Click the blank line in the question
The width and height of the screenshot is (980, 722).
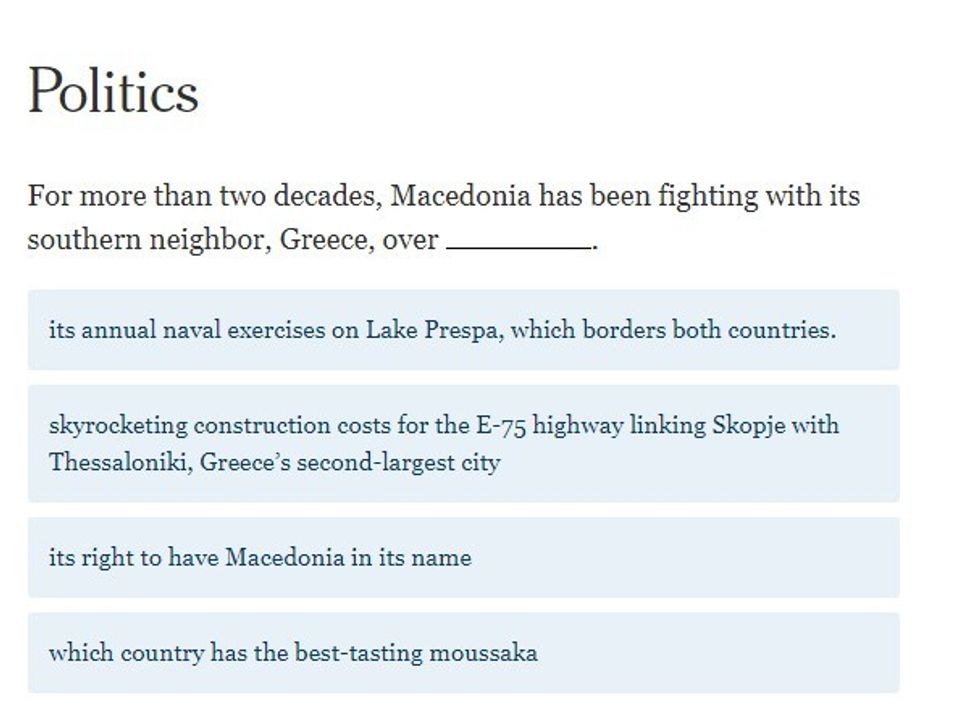(x=518, y=243)
